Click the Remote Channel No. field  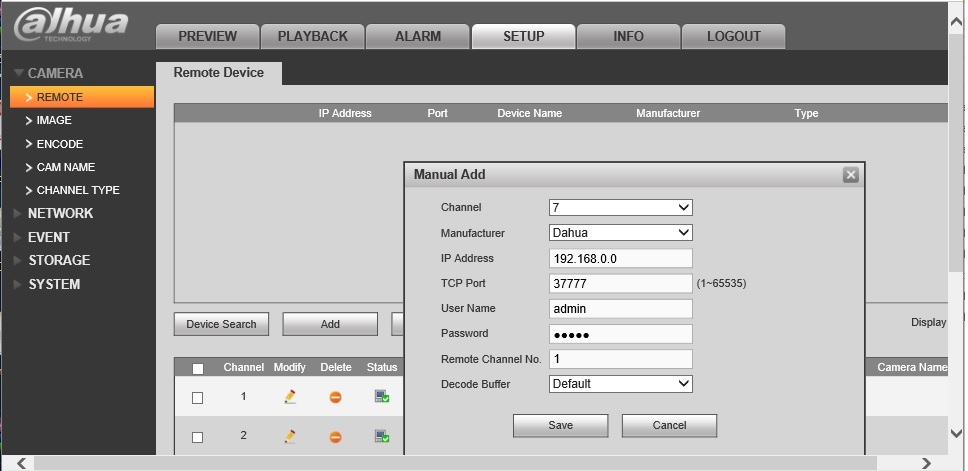click(x=620, y=359)
